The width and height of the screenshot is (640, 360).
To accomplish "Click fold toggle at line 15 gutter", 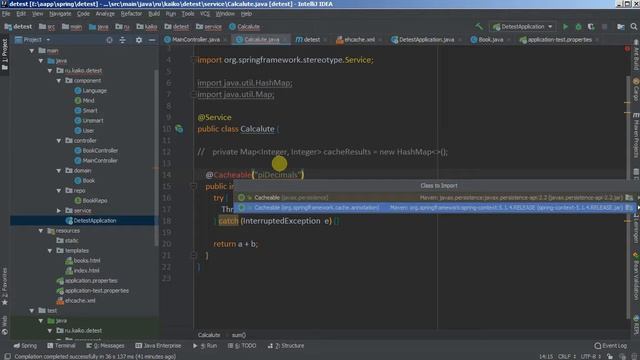I will [194, 187].
